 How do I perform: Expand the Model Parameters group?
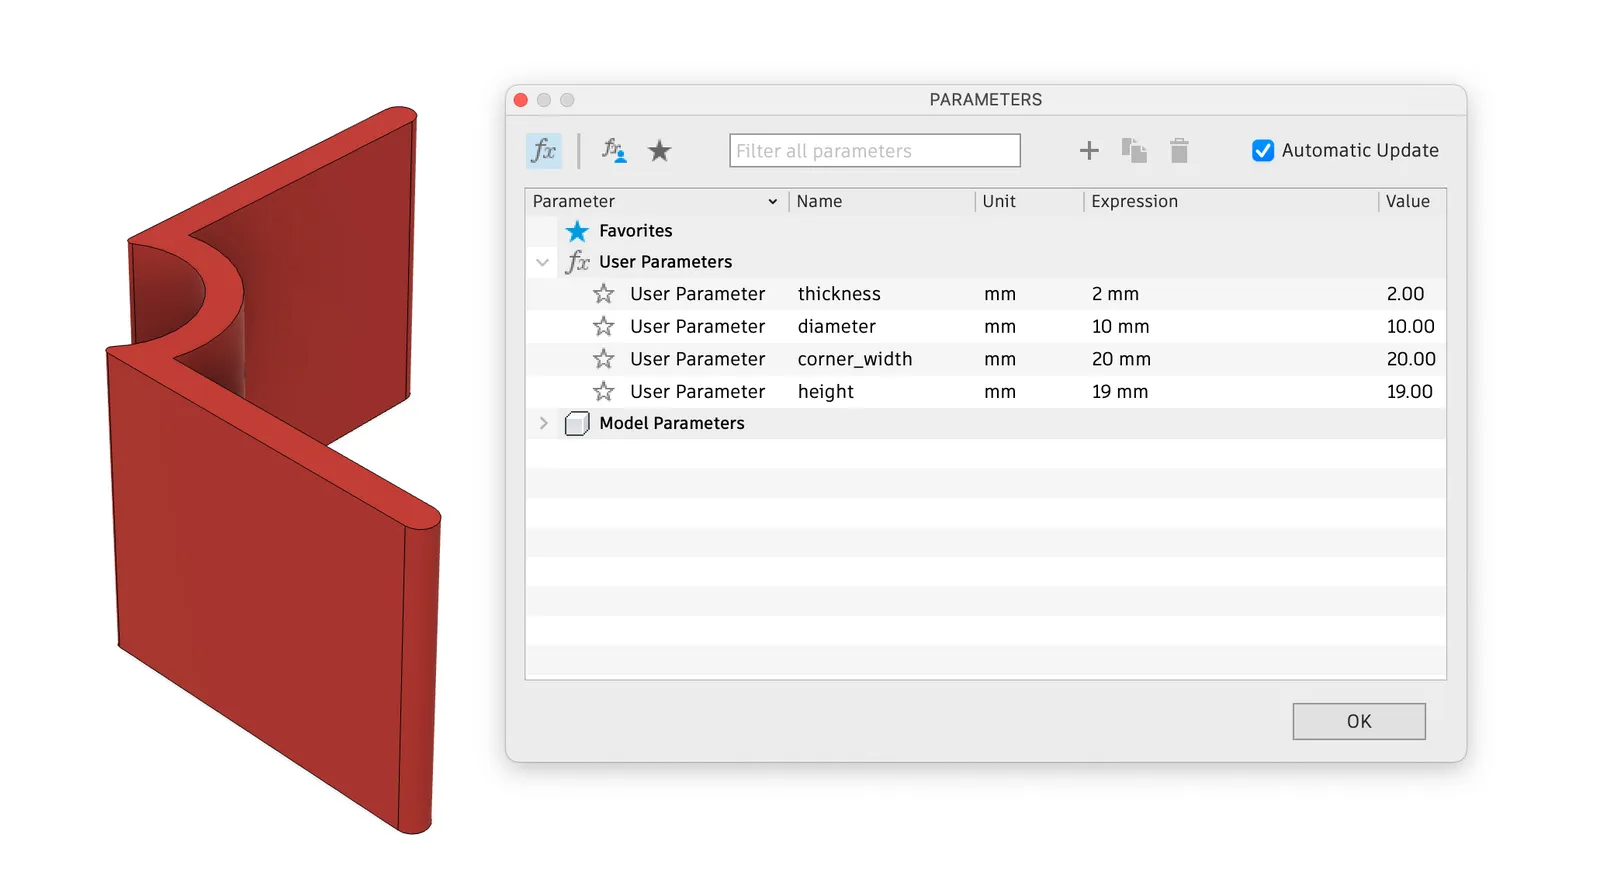543,423
